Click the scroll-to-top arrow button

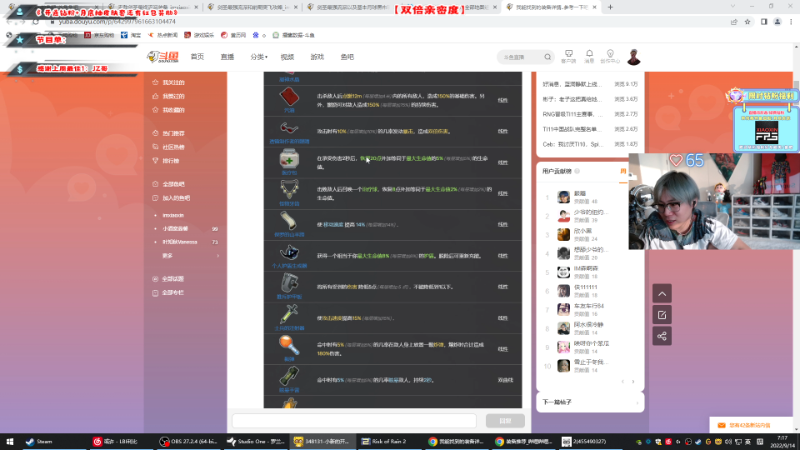(662, 294)
